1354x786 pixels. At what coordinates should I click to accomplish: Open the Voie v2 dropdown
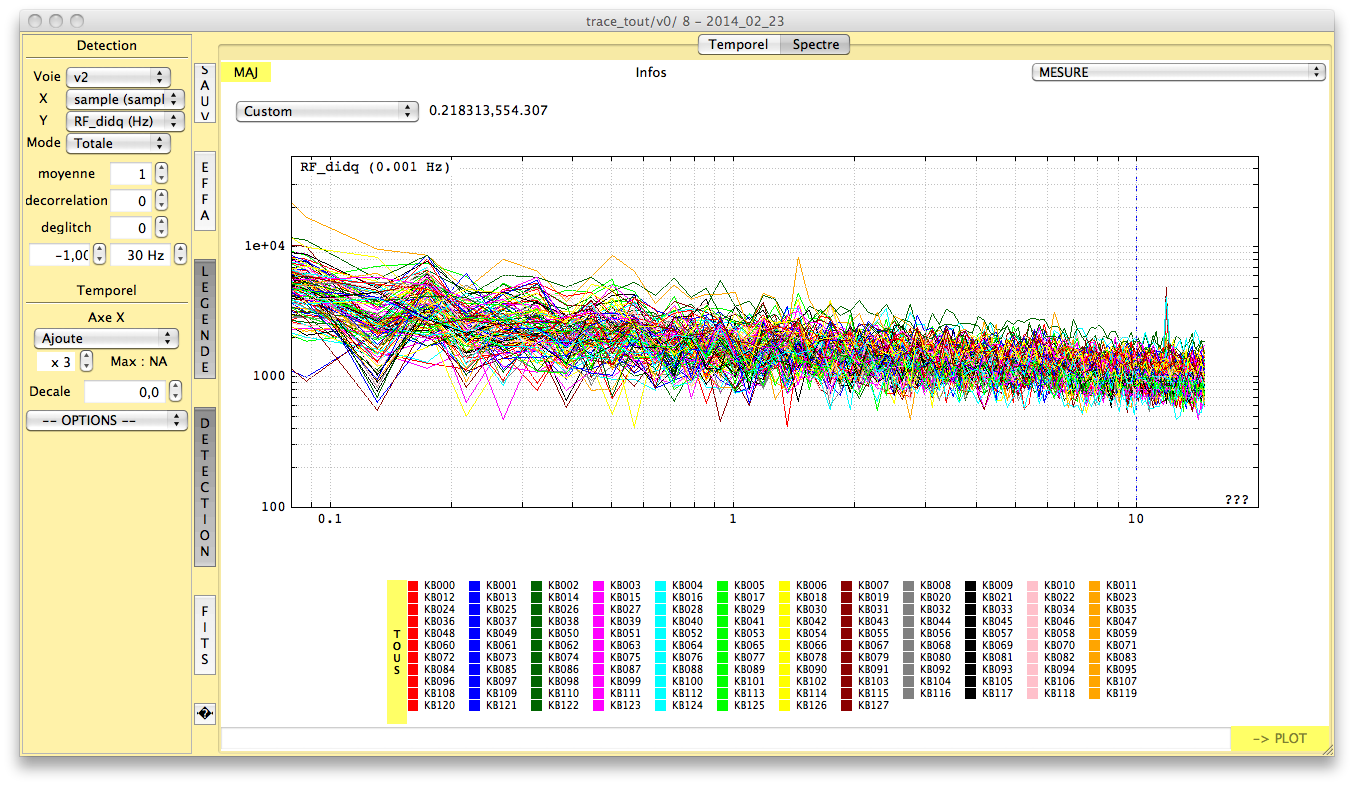pyautogui.click(x=118, y=77)
